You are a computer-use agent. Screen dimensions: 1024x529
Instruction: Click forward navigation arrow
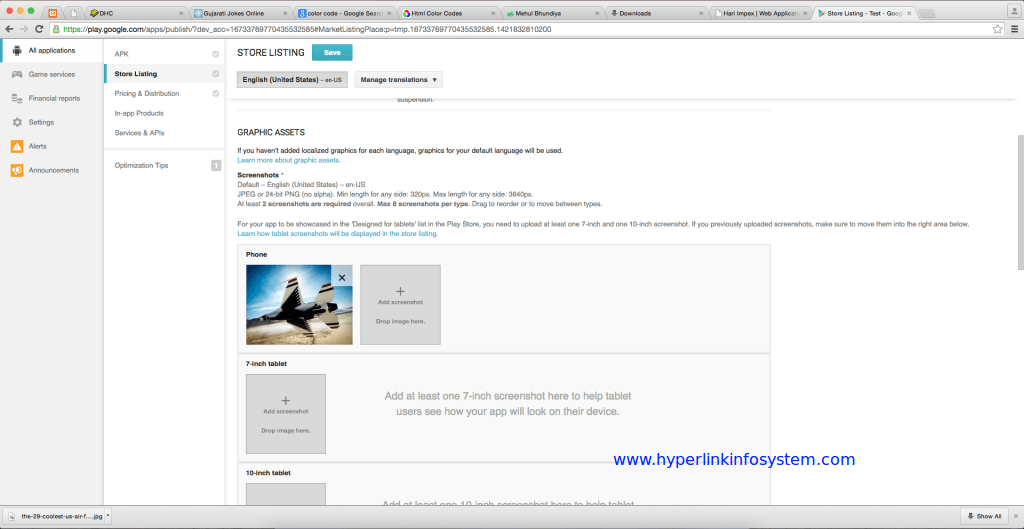24,29
